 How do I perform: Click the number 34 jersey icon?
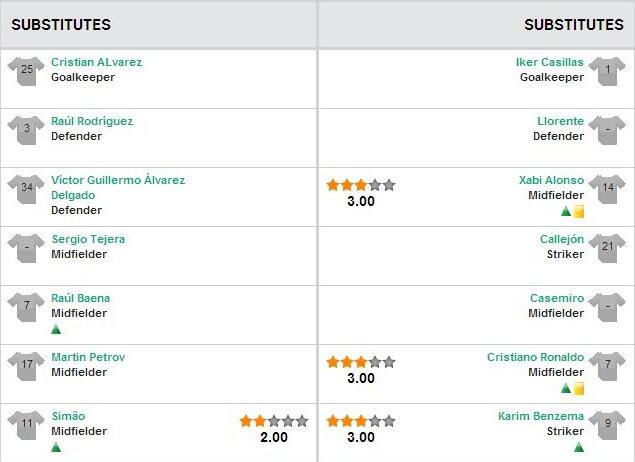pyautogui.click(x=26, y=190)
